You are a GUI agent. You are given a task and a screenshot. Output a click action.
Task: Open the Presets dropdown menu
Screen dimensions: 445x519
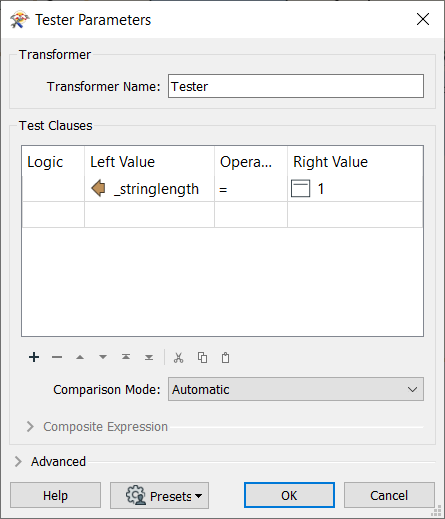tap(160, 495)
